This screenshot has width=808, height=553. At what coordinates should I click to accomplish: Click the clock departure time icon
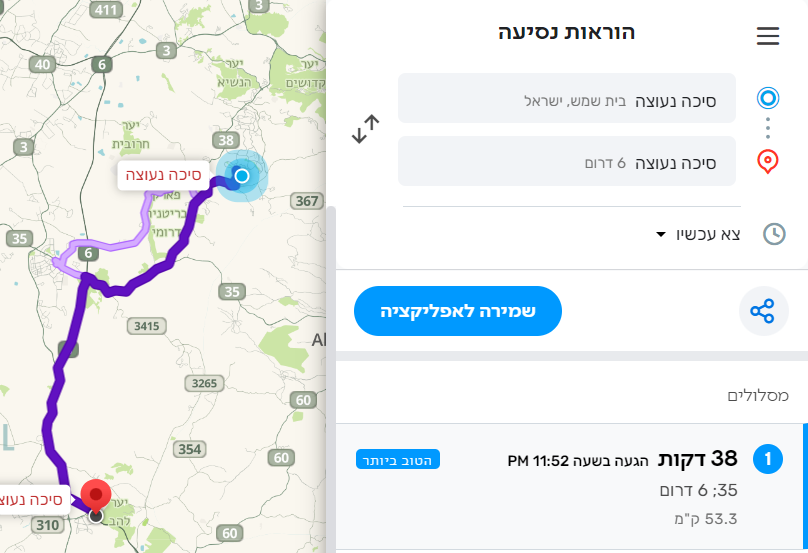point(774,234)
